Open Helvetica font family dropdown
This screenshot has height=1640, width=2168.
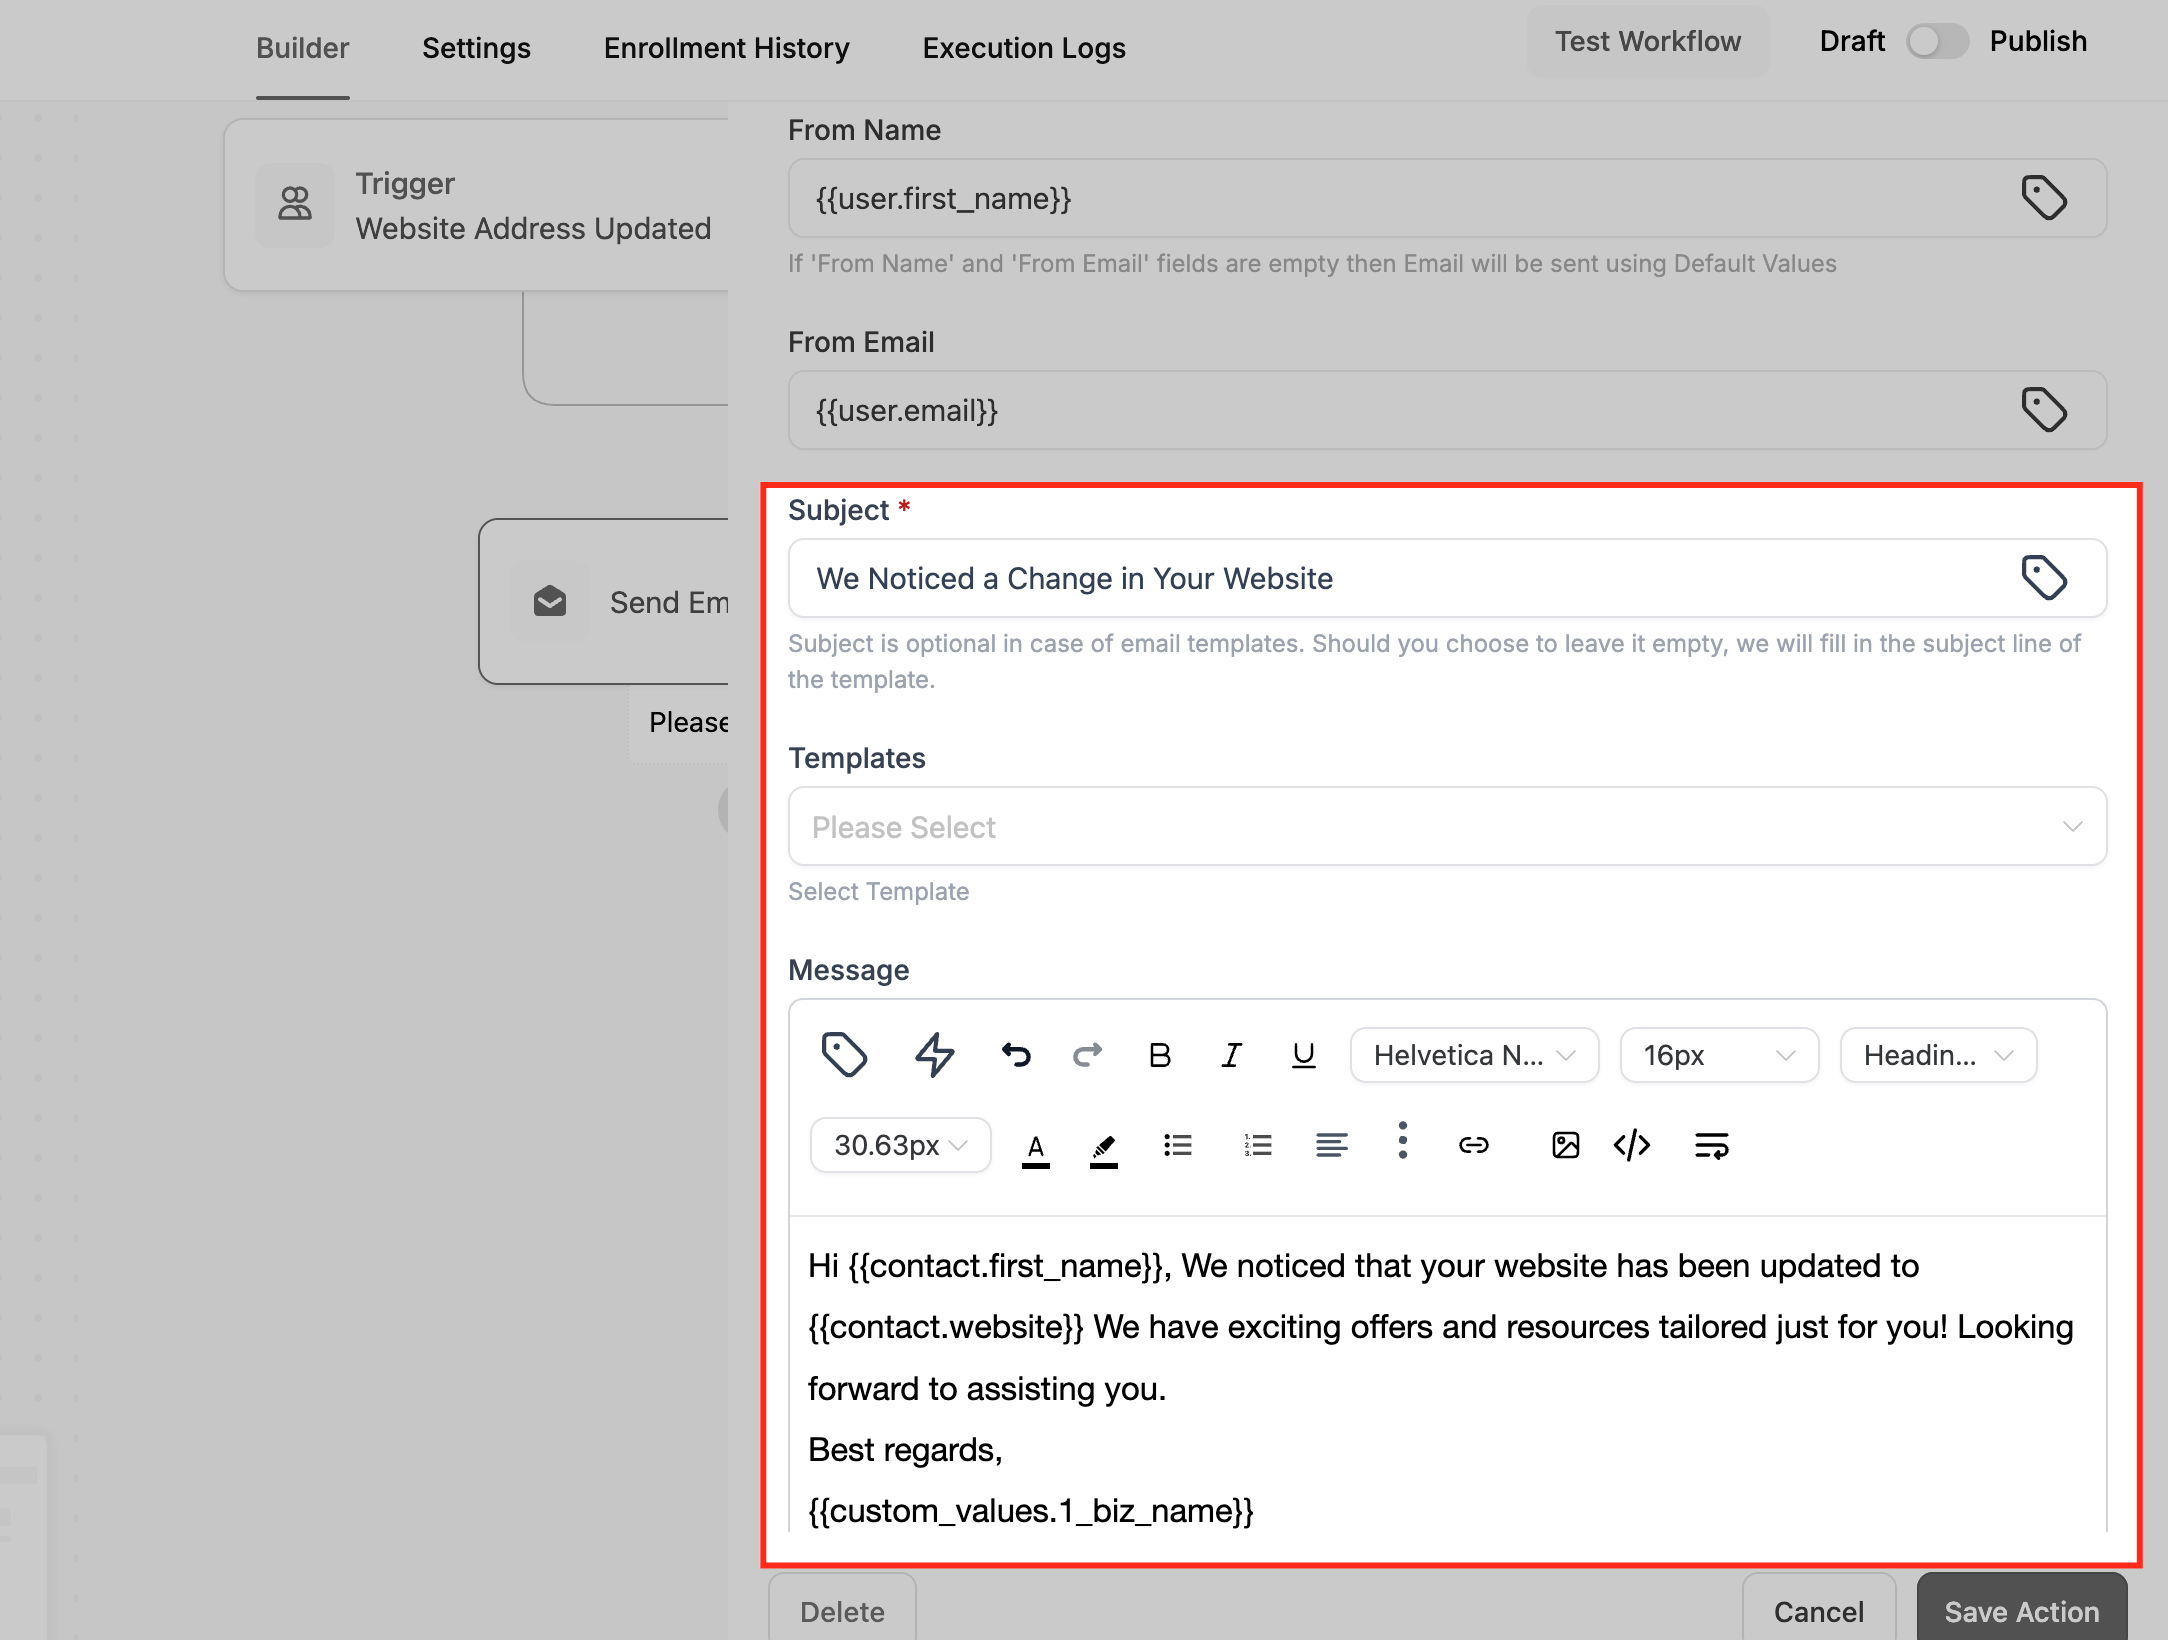(1474, 1055)
